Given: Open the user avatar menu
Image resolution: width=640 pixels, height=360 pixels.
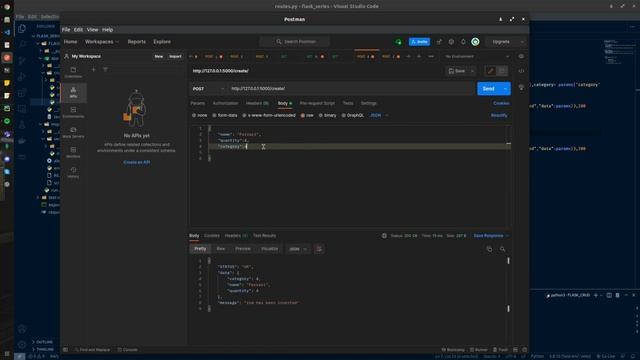Looking at the screenshot, I should click(475, 42).
